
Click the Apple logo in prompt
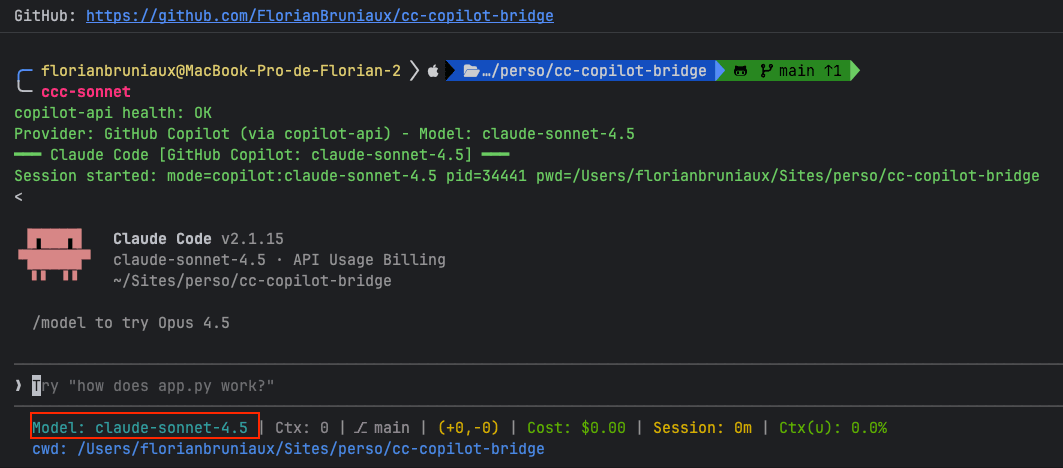pyautogui.click(x=433, y=71)
